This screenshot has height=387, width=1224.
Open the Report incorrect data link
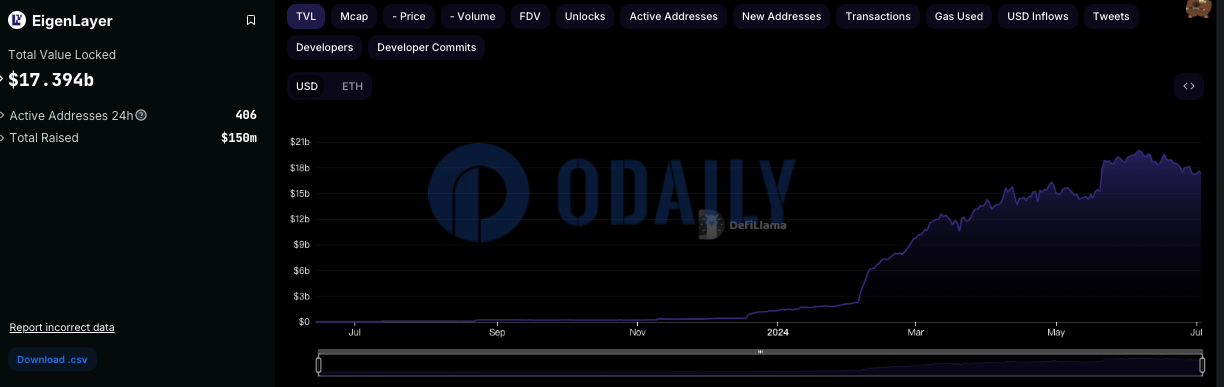tap(62, 327)
